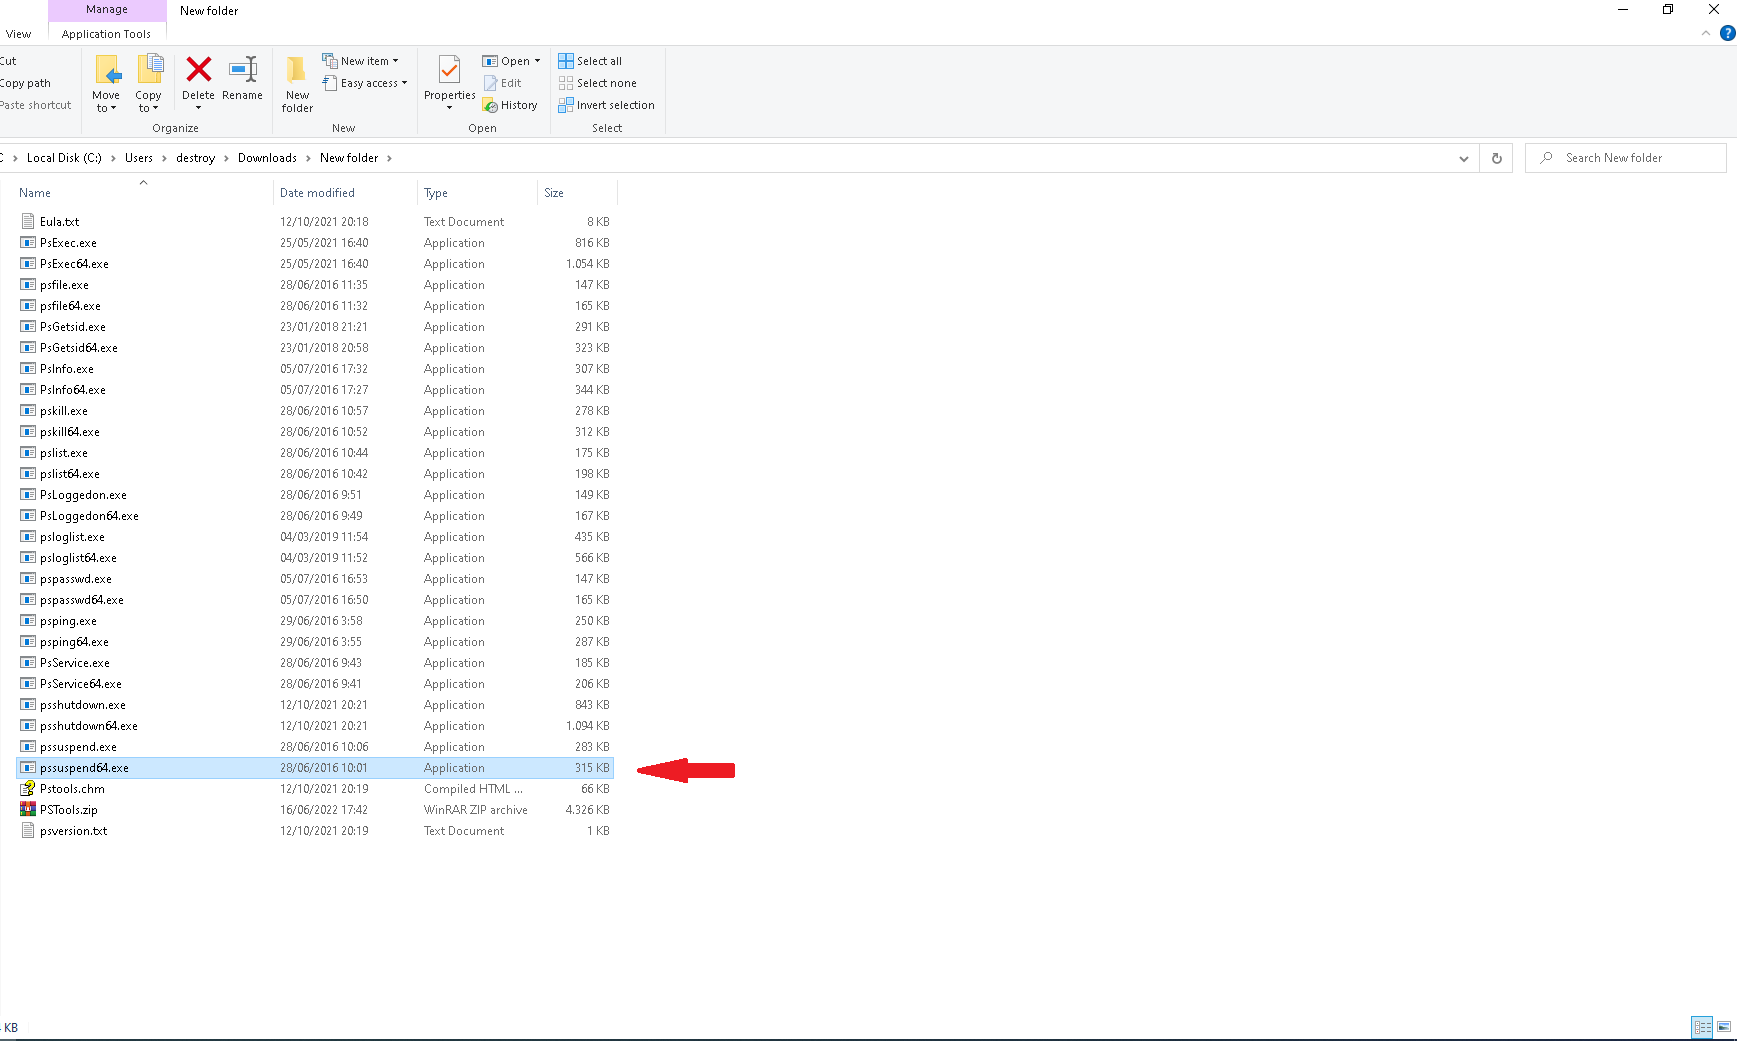Select the PsService64.exe file name
The width and height of the screenshot is (1737, 1041).
(x=81, y=684)
